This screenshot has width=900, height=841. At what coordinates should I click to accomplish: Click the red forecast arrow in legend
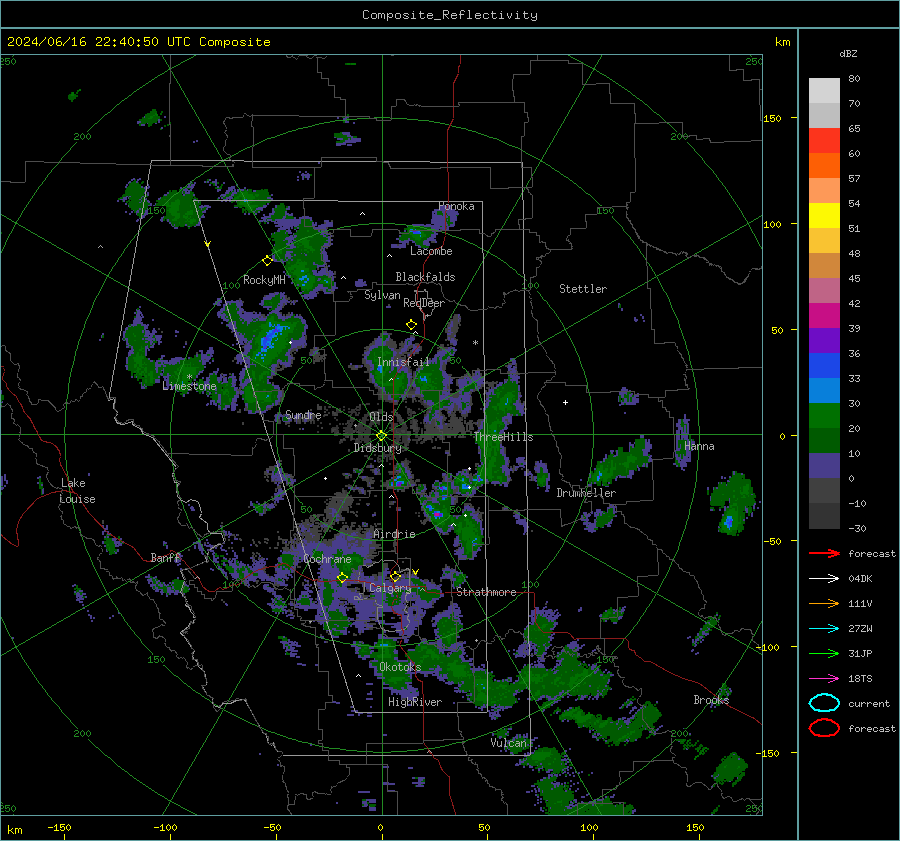824,553
